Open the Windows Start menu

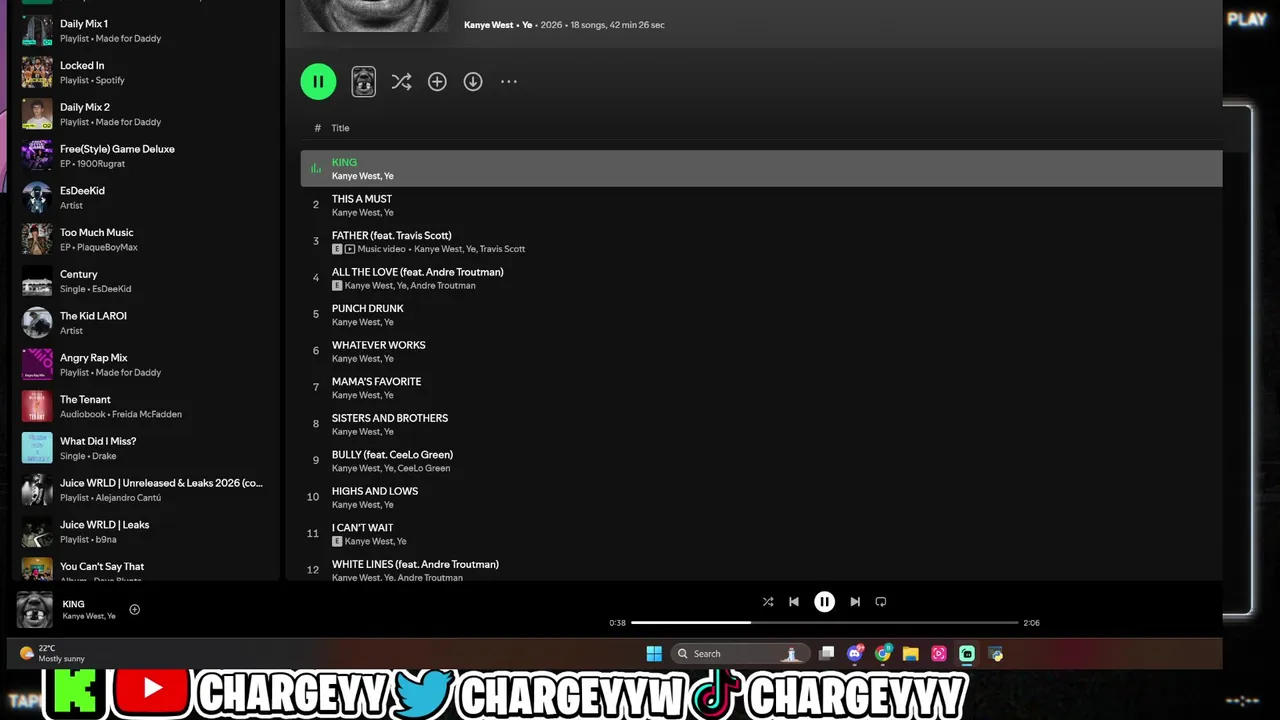tap(654, 654)
